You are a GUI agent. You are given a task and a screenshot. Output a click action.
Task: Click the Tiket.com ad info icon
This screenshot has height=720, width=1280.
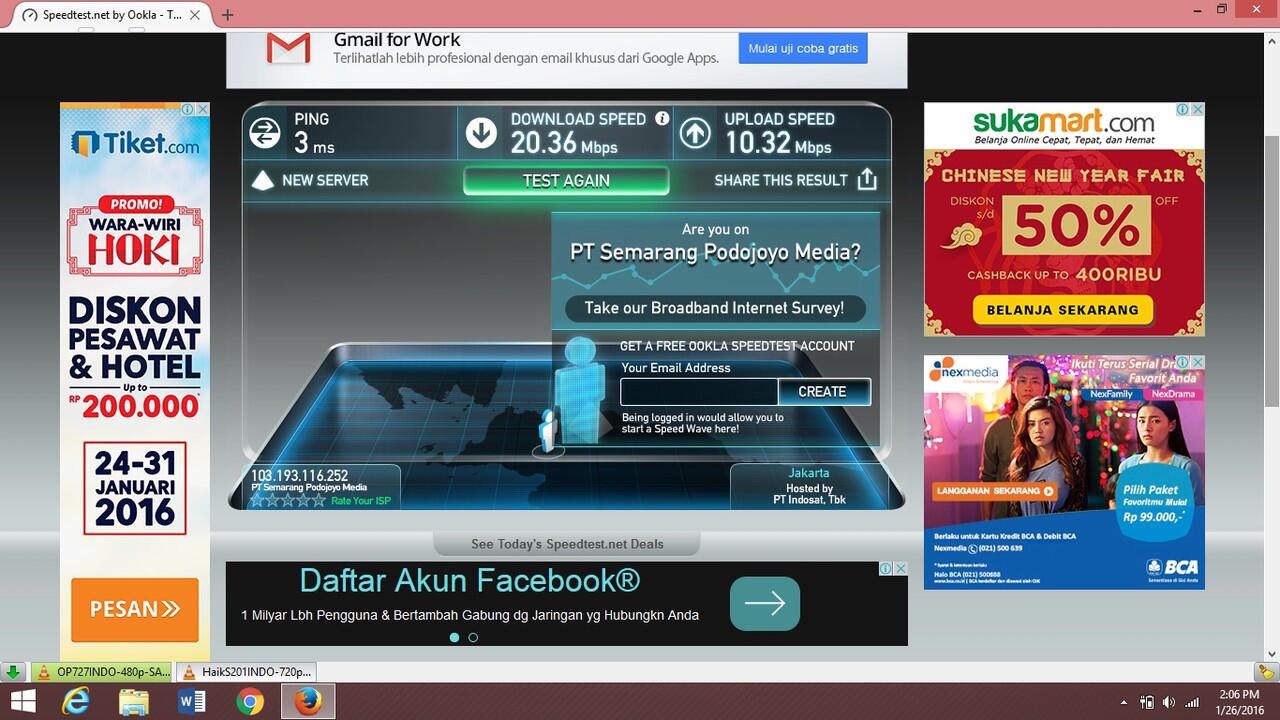click(x=188, y=109)
